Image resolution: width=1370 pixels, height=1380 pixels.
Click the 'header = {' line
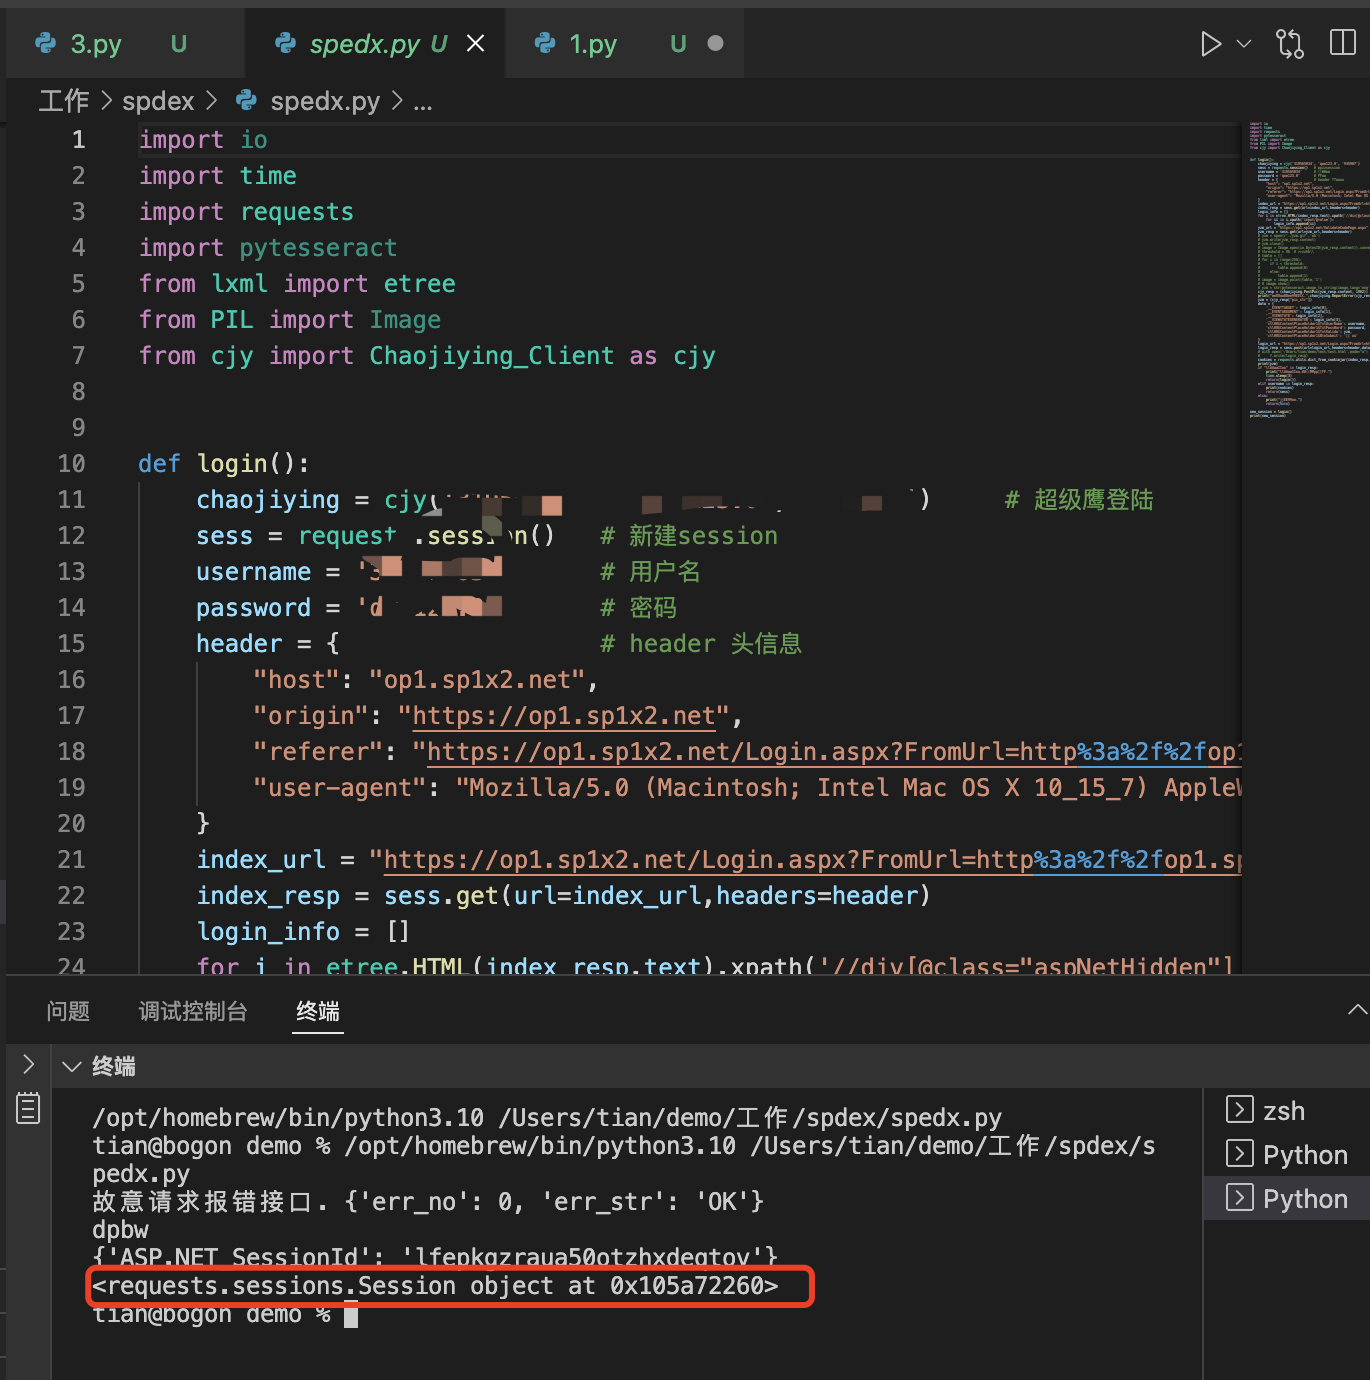pos(268,644)
